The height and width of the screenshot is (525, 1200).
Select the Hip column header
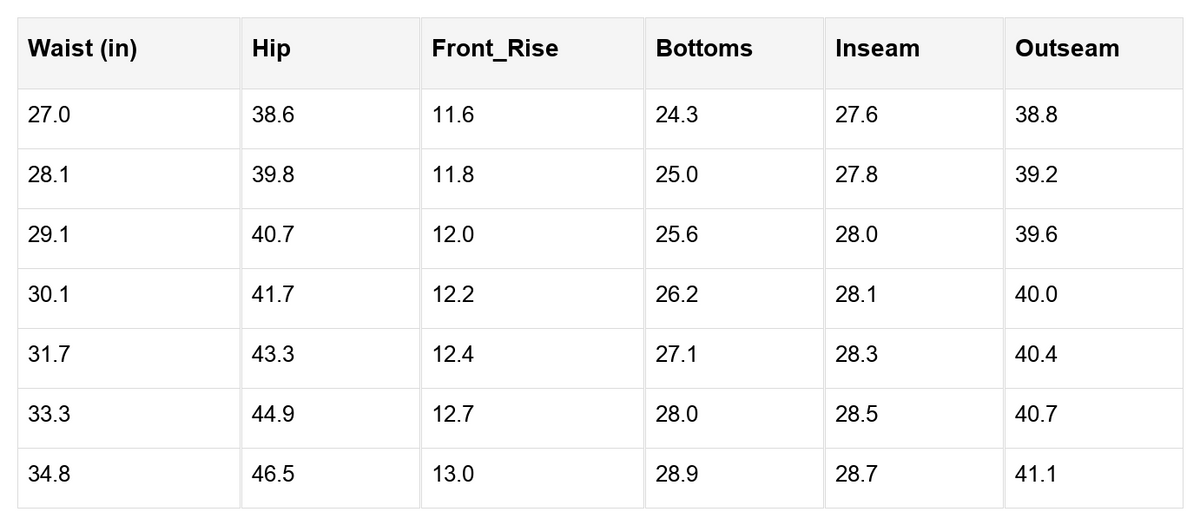[331, 52]
